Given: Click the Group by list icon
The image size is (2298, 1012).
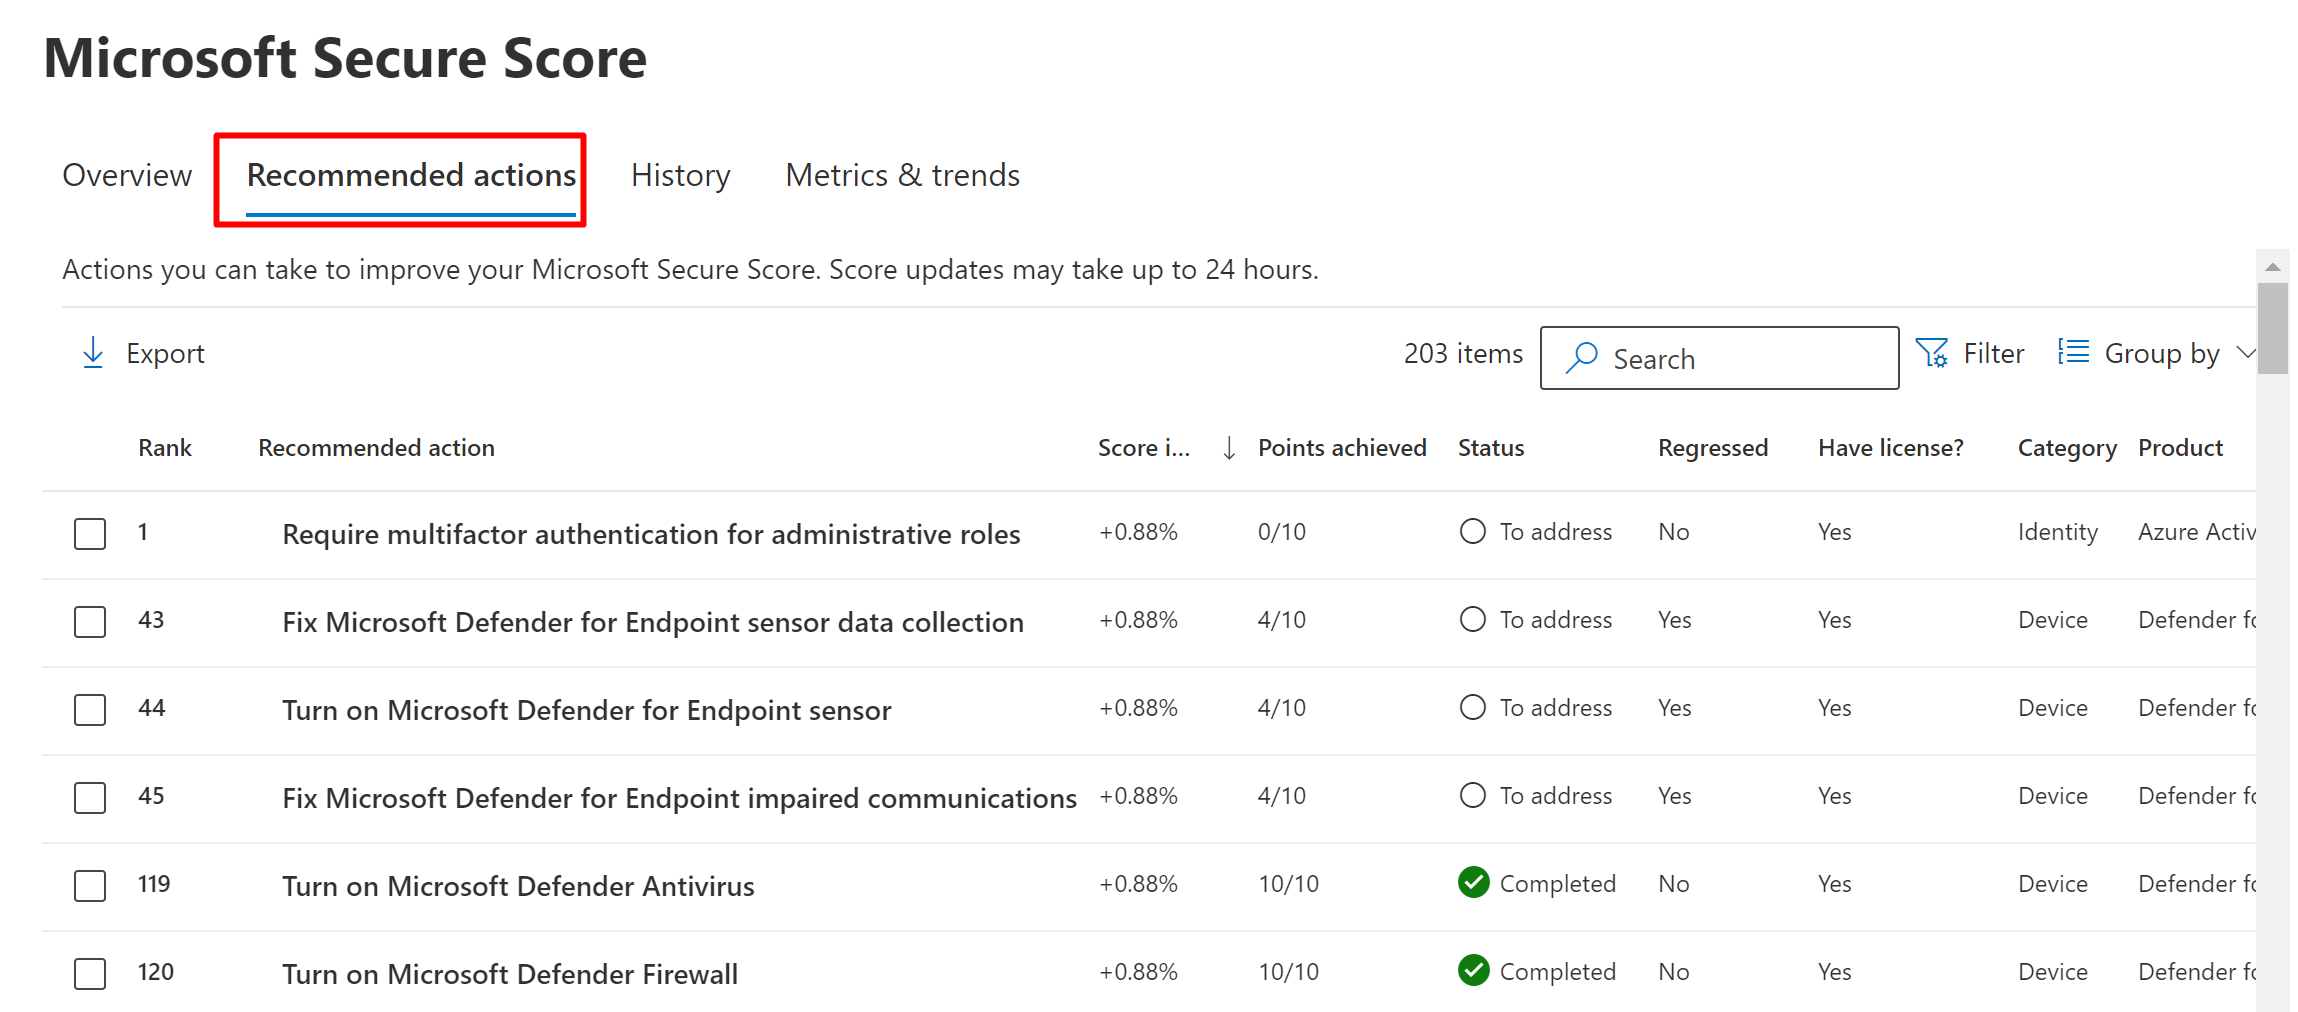Looking at the screenshot, I should tap(2073, 352).
